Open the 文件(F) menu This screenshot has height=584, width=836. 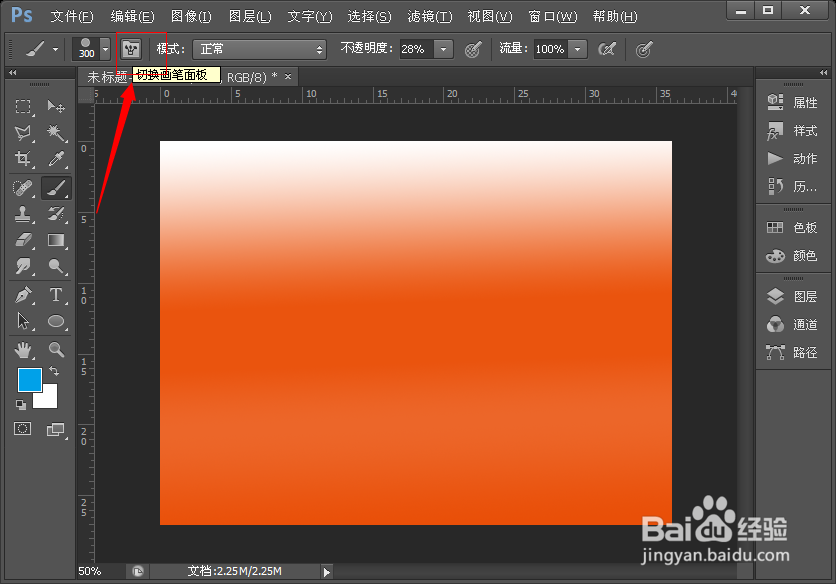72,17
